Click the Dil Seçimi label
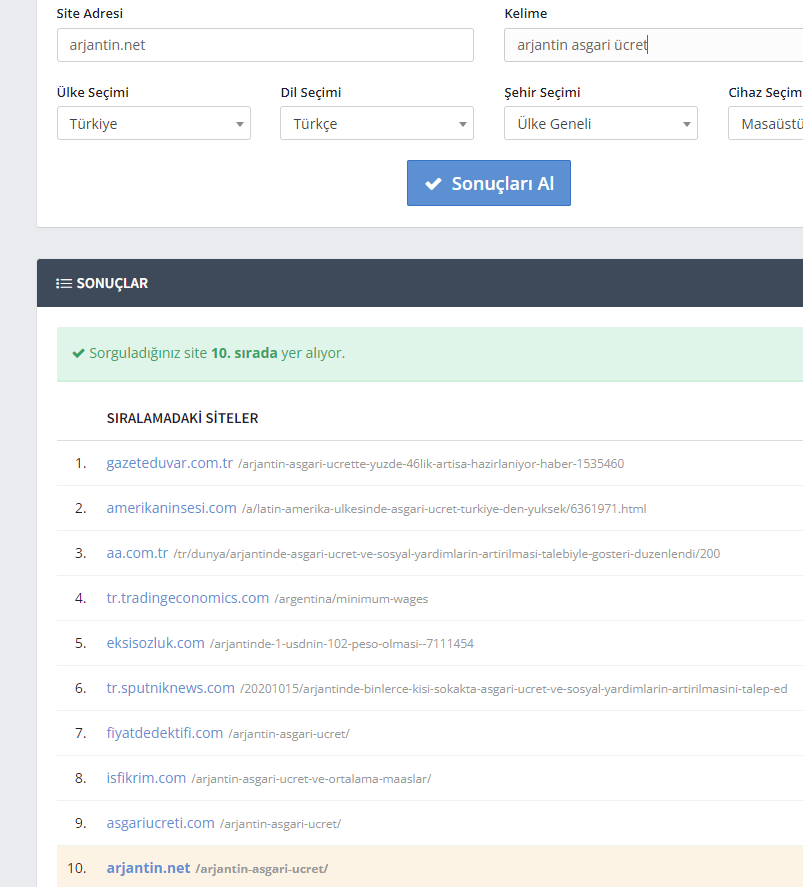Viewport: 803px width, 887px height. coord(311,92)
